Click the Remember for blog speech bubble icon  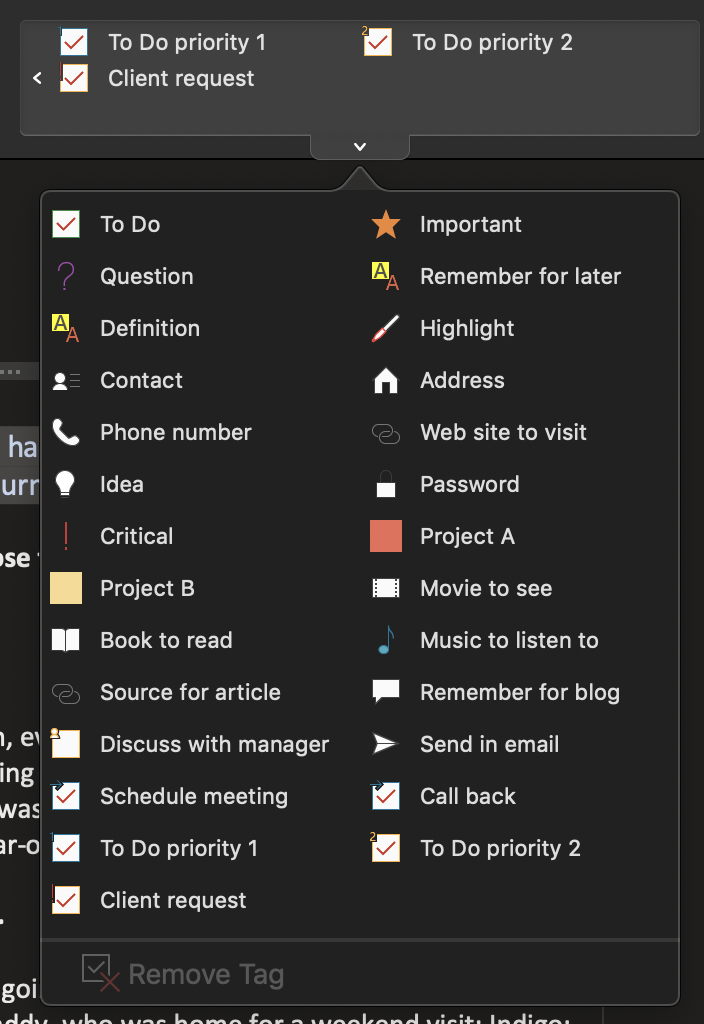(386, 692)
